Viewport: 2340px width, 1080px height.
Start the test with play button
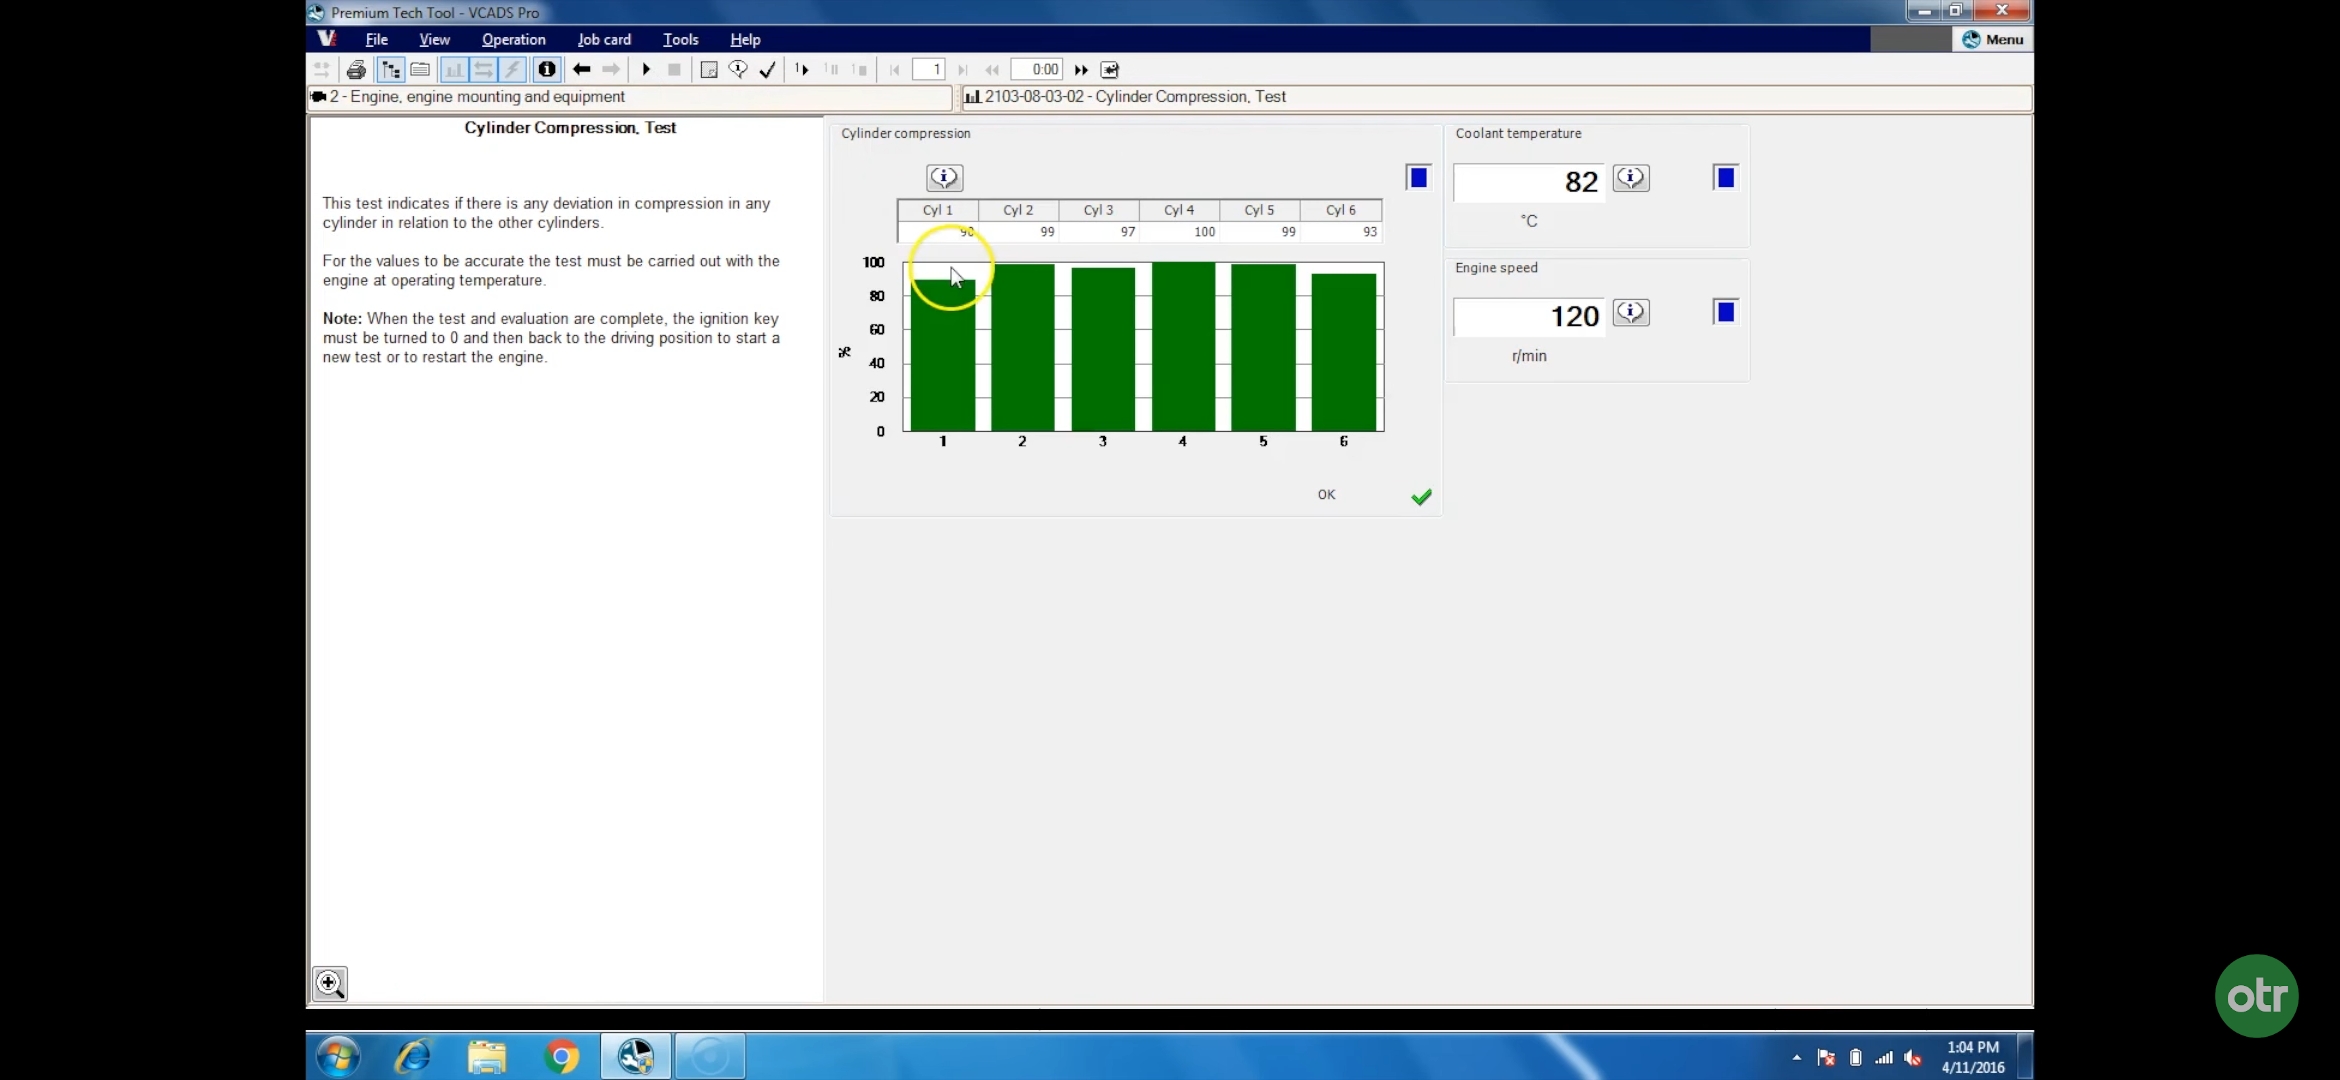(646, 70)
